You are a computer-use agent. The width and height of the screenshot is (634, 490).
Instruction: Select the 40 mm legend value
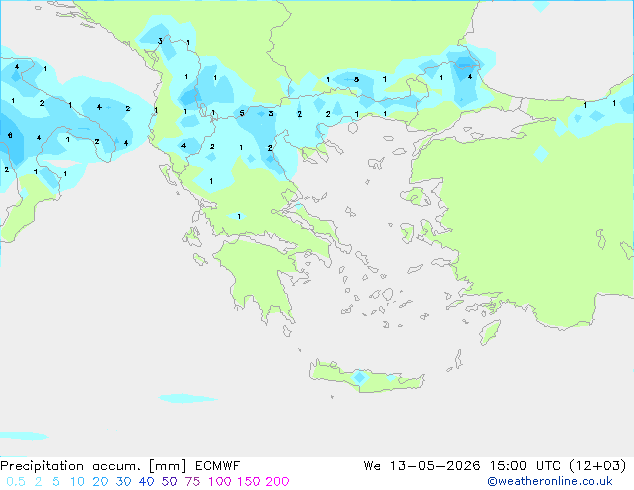(146, 482)
